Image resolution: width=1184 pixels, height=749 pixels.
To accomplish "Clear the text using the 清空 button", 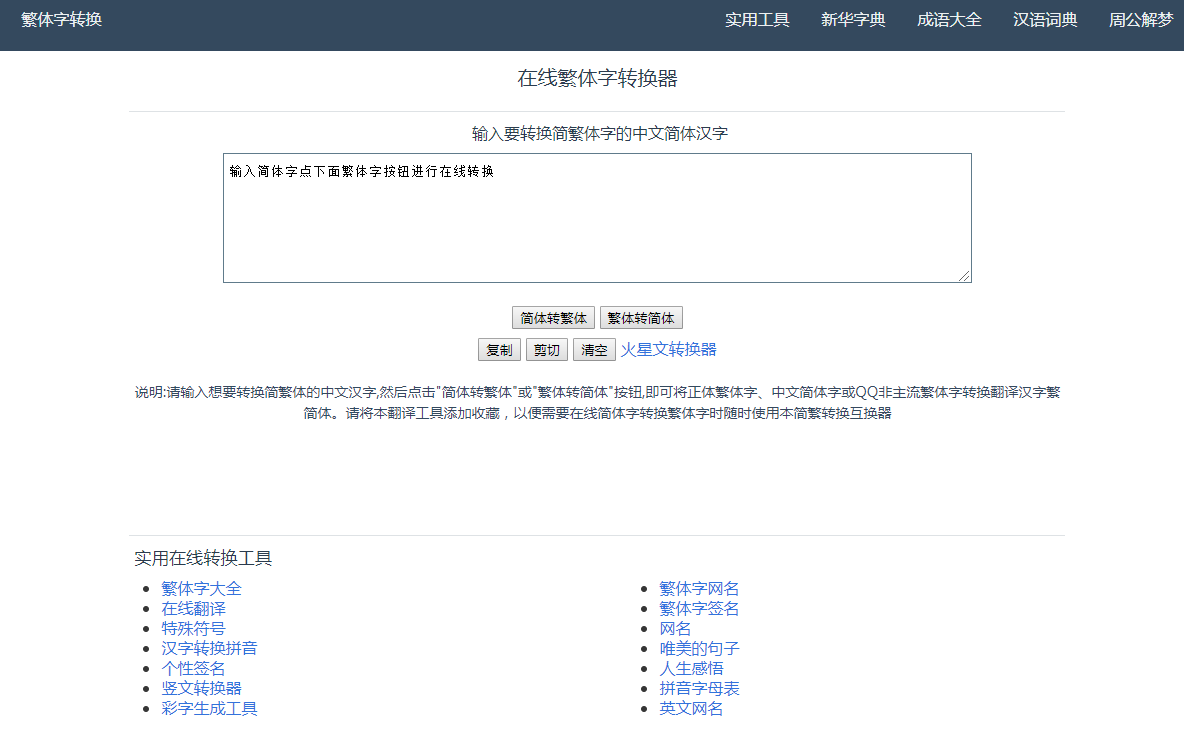I will (594, 350).
